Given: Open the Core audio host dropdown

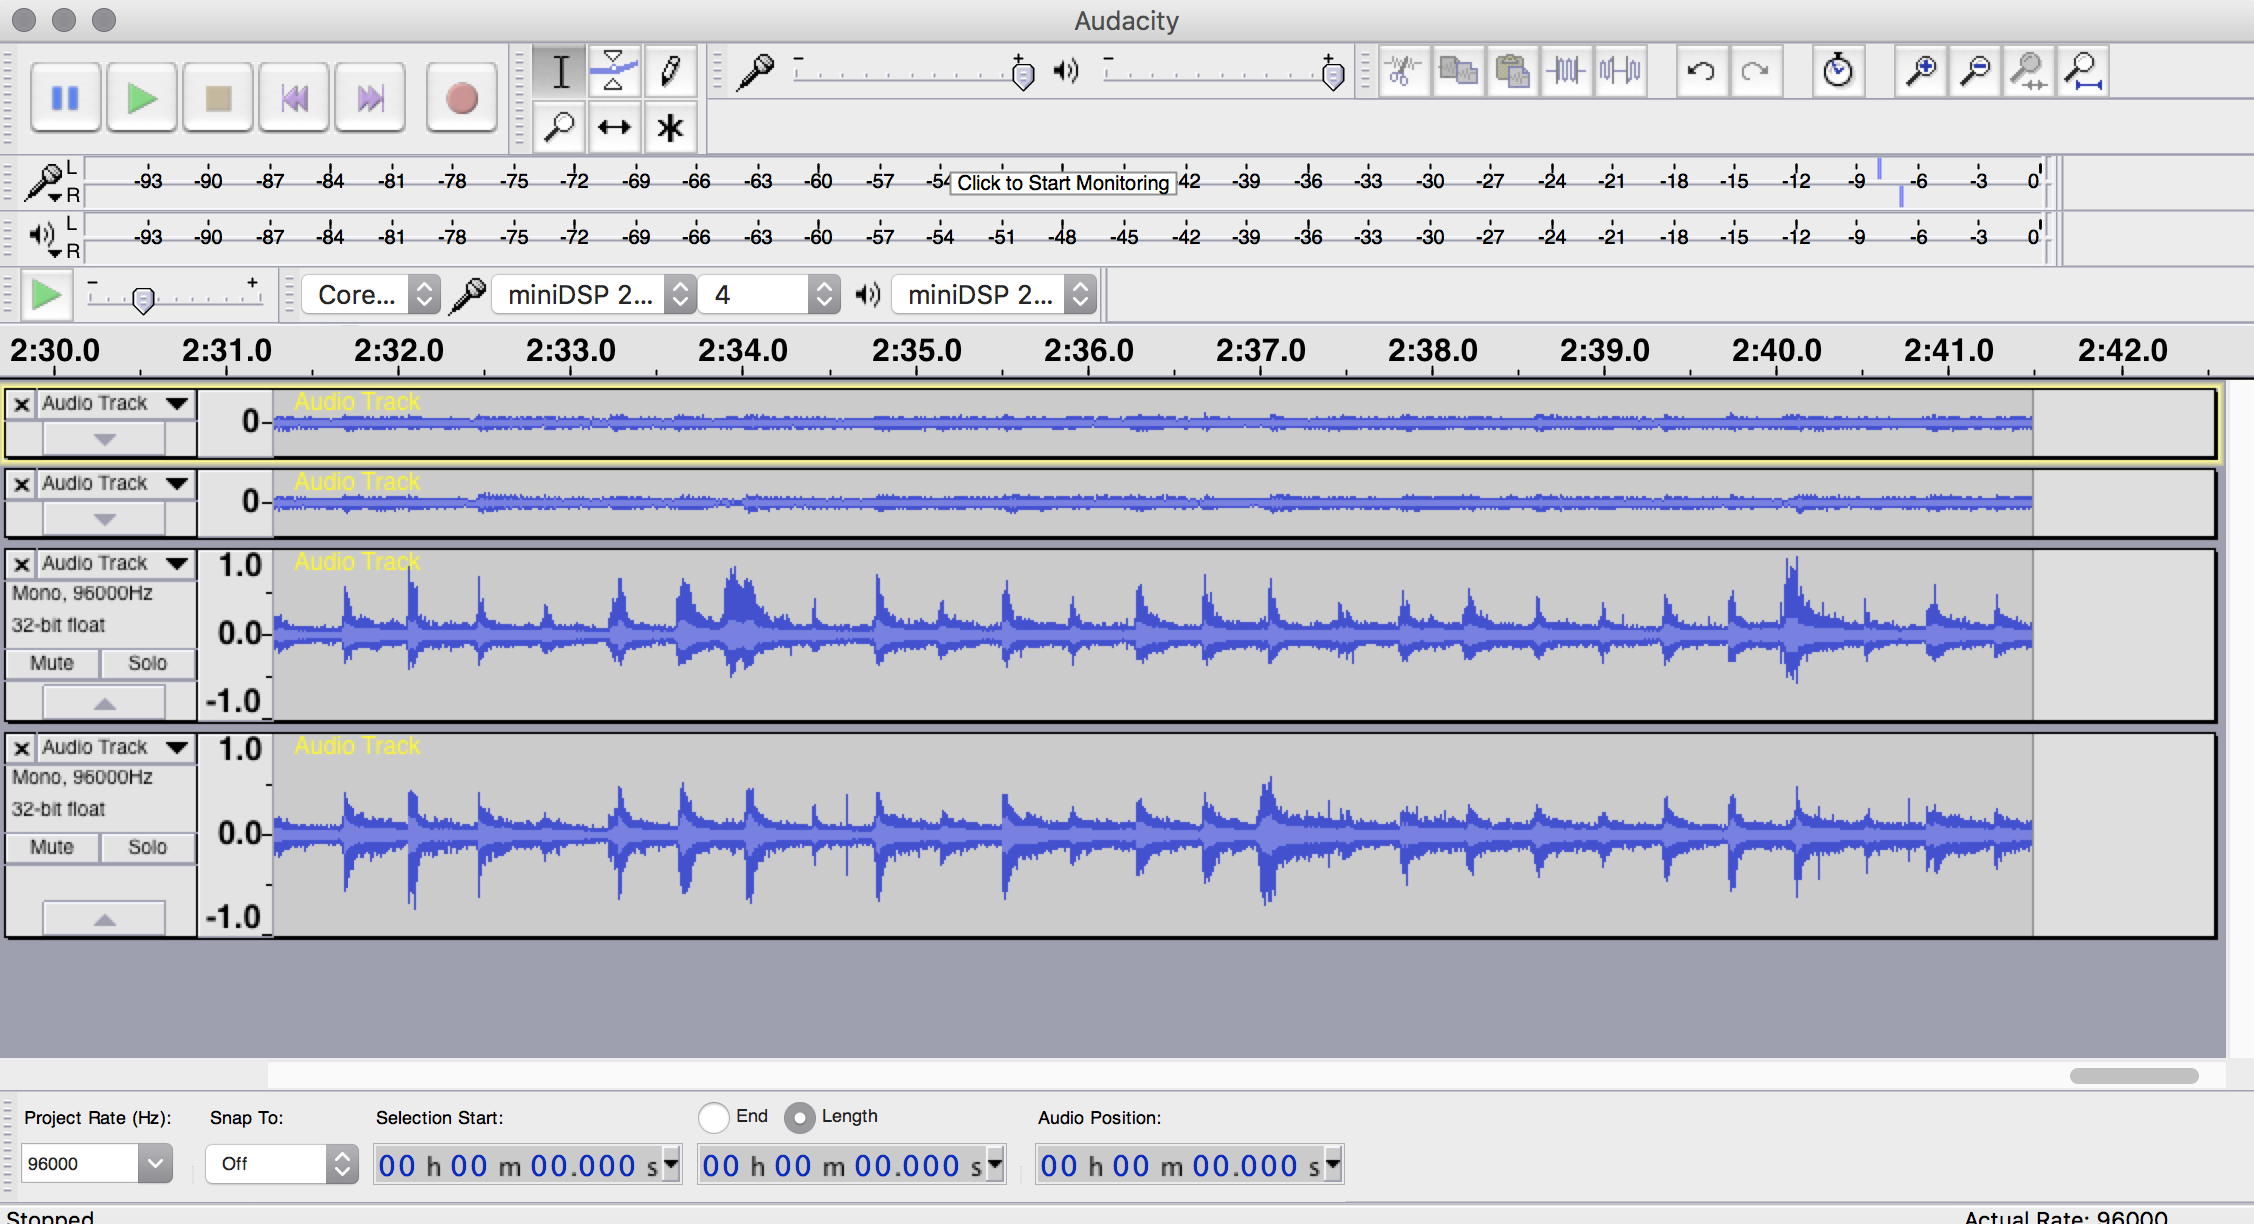Looking at the screenshot, I should coord(371,295).
